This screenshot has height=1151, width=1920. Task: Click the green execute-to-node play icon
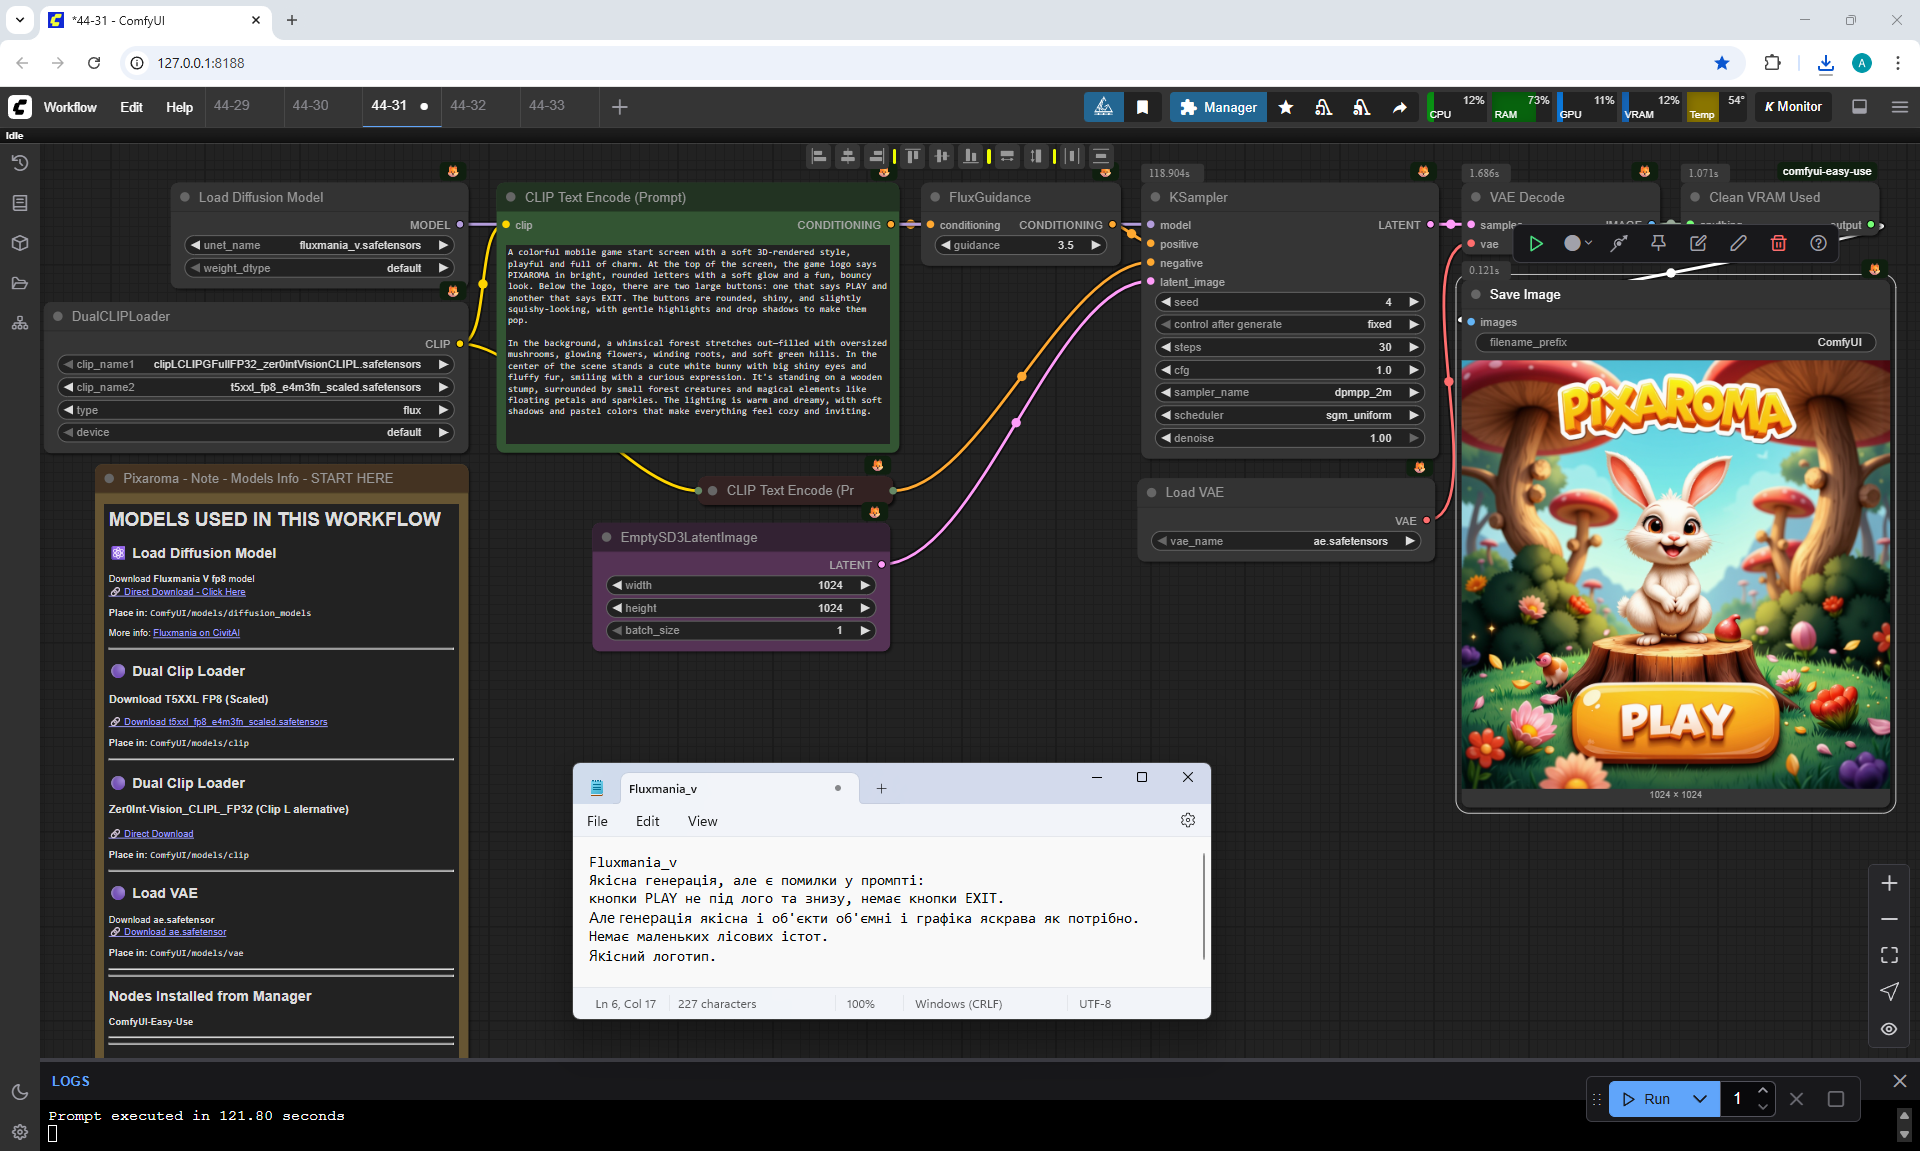(x=1536, y=243)
